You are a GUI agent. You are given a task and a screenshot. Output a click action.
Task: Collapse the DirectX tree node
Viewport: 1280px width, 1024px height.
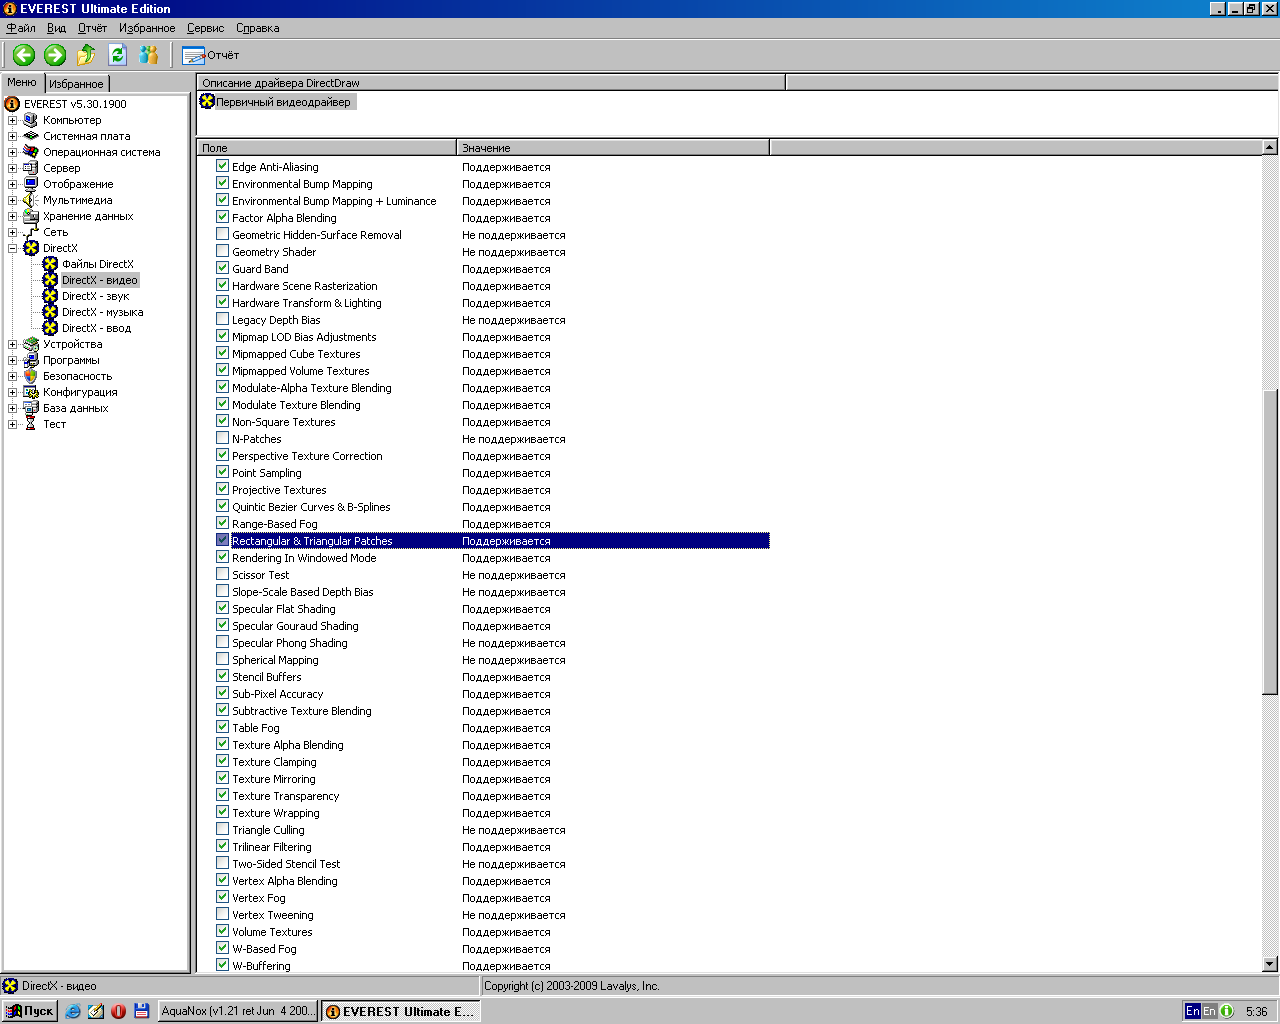click(x=13, y=248)
